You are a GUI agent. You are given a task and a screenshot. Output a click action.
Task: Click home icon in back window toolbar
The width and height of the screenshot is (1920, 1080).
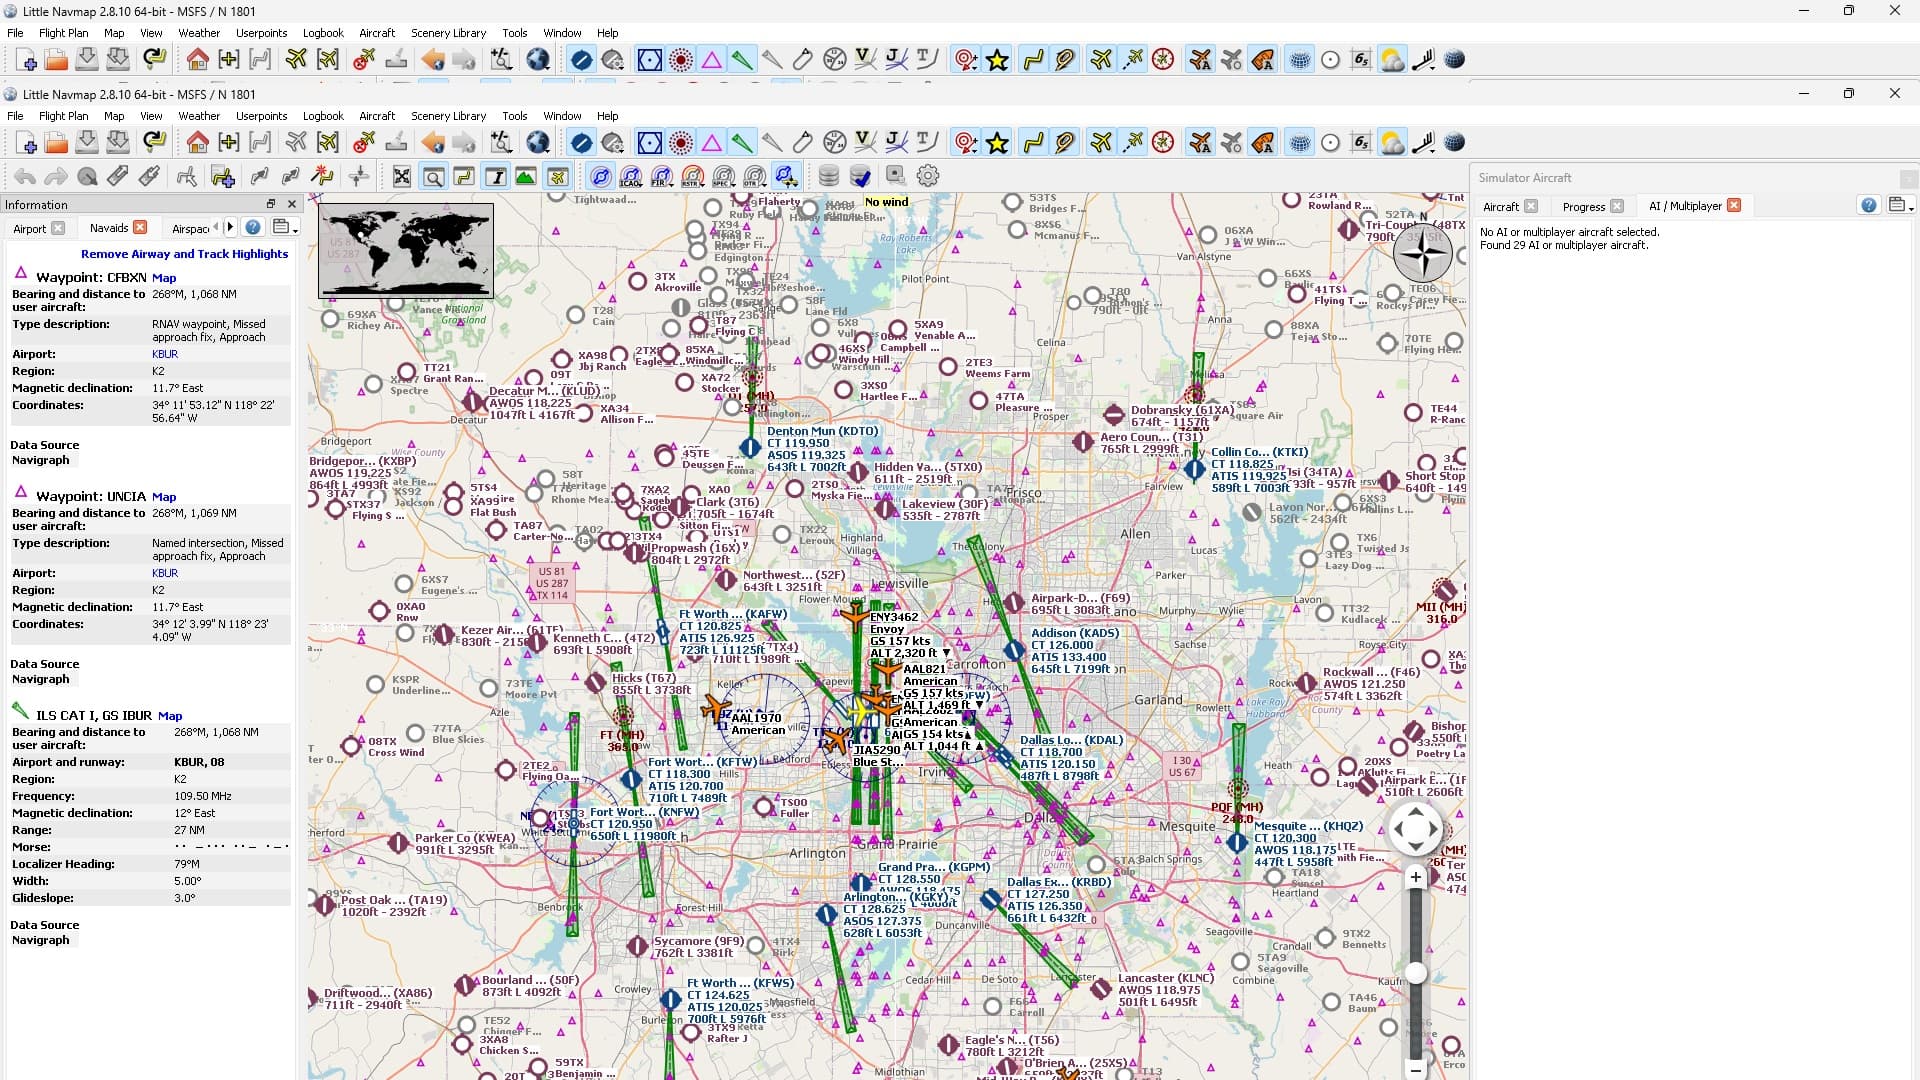click(198, 60)
